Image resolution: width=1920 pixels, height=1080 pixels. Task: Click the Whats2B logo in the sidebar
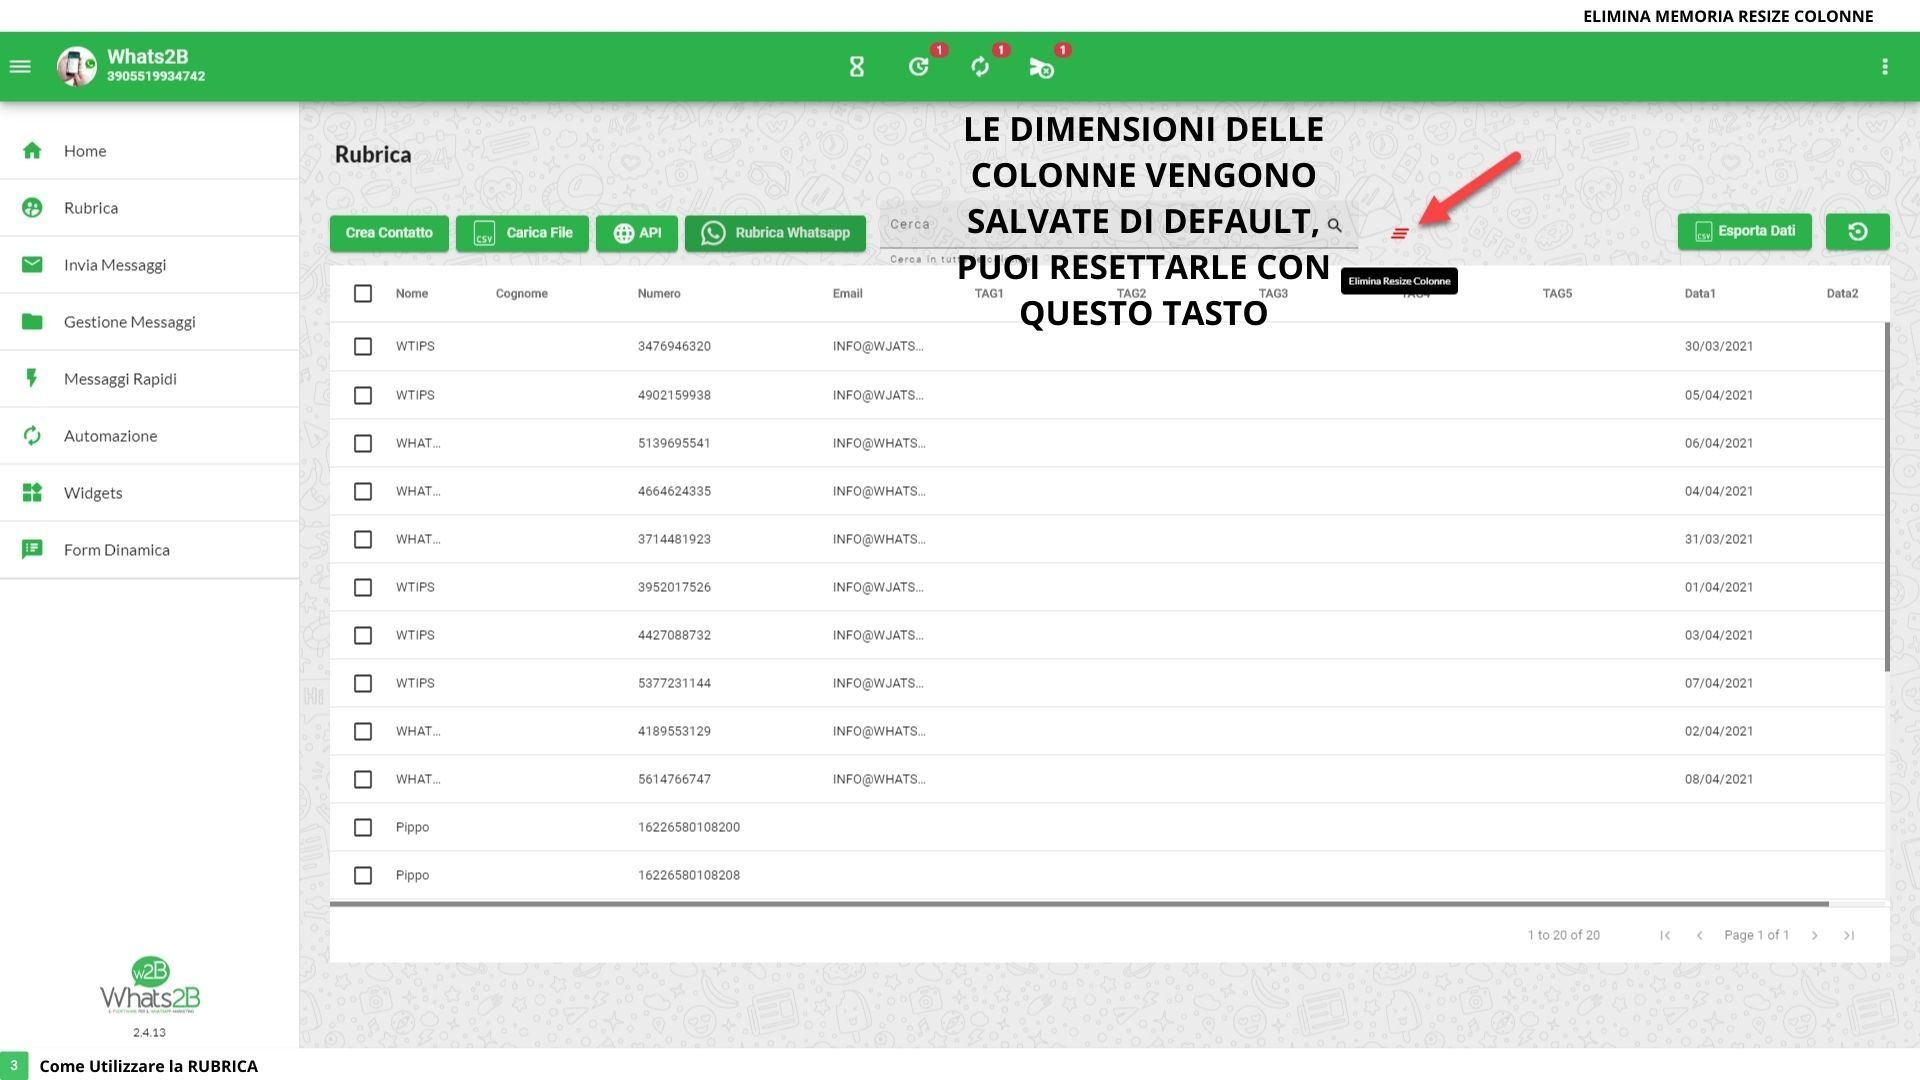pos(150,986)
